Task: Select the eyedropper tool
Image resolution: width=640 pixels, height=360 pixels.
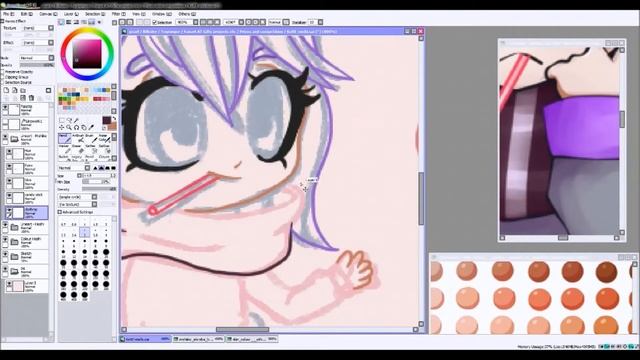Action: [x=91, y=128]
